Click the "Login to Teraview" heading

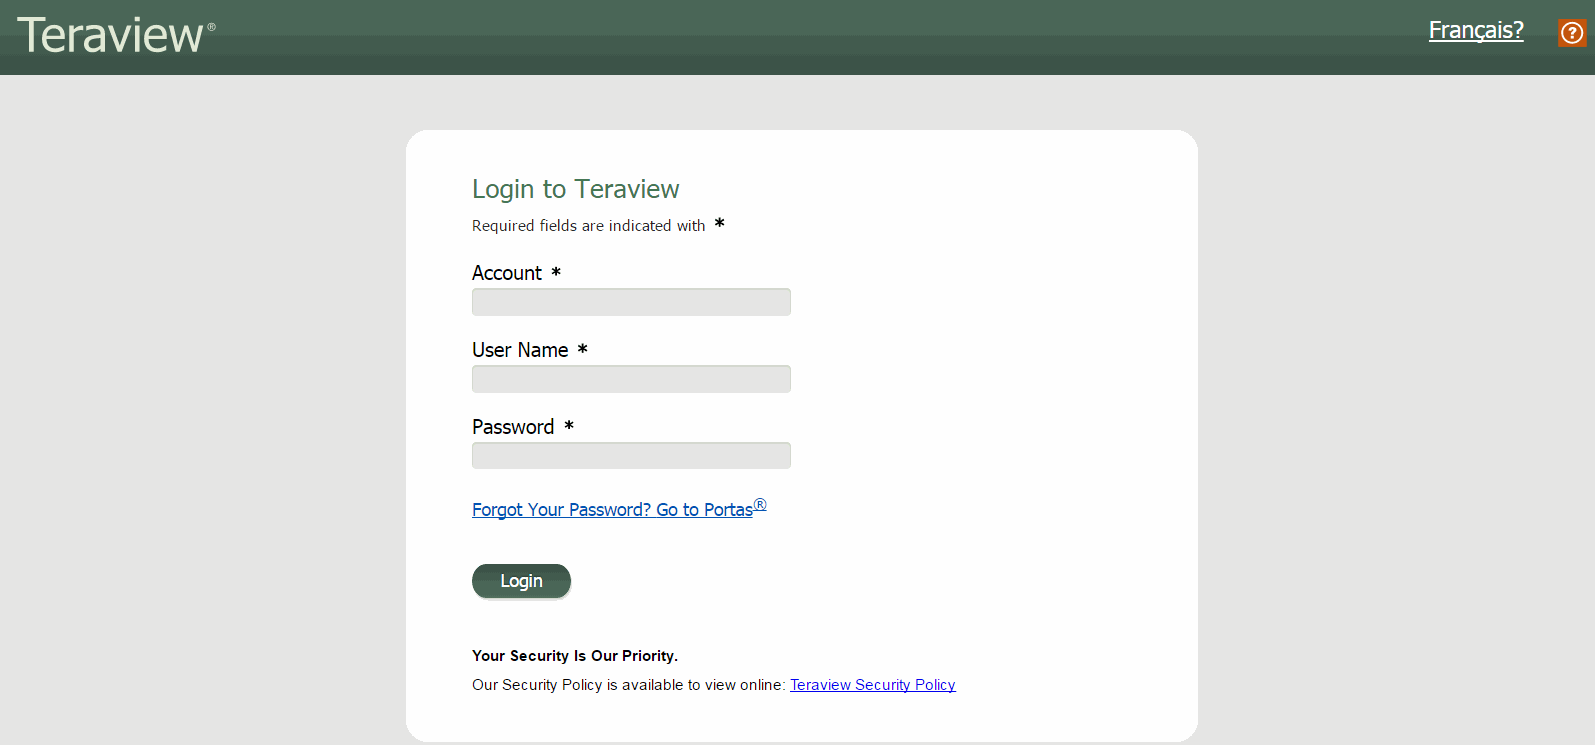coord(575,189)
